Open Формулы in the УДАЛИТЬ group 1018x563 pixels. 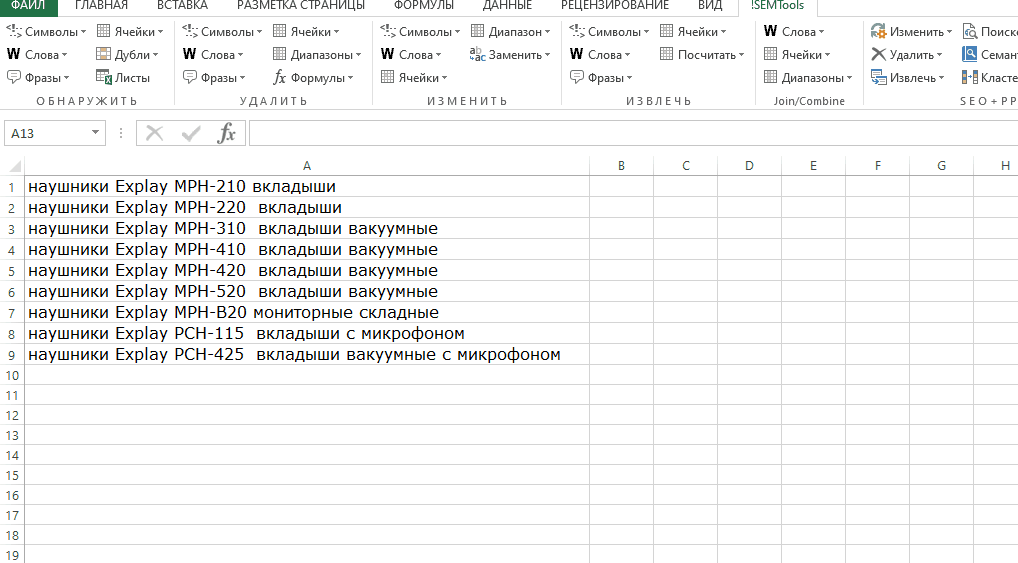click(314, 77)
